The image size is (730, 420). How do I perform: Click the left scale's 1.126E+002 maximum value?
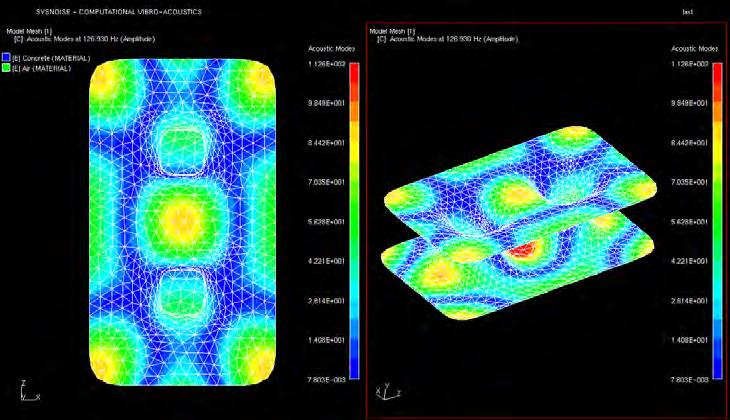tap(326, 64)
